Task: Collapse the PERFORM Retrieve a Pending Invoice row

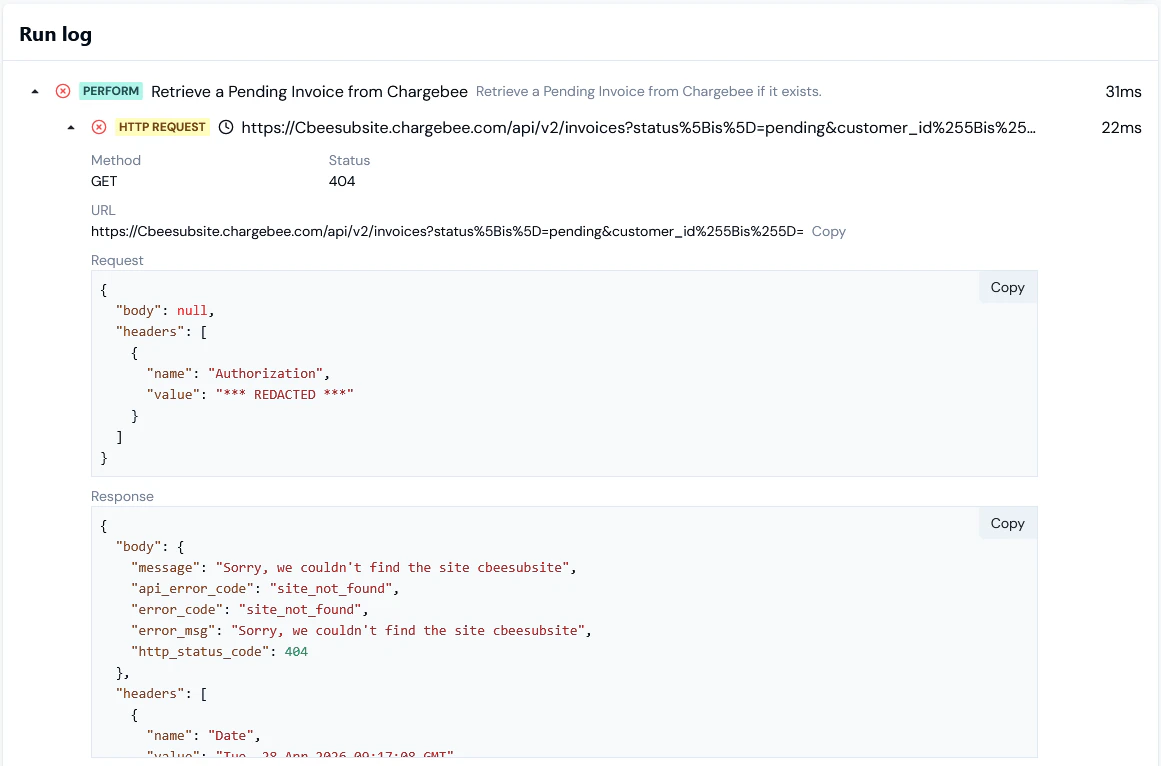Action: point(35,92)
